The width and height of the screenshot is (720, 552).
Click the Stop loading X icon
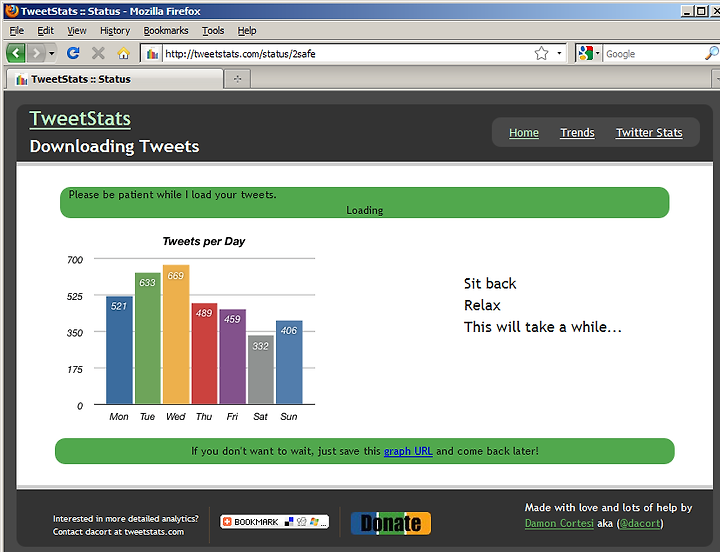(x=98, y=53)
